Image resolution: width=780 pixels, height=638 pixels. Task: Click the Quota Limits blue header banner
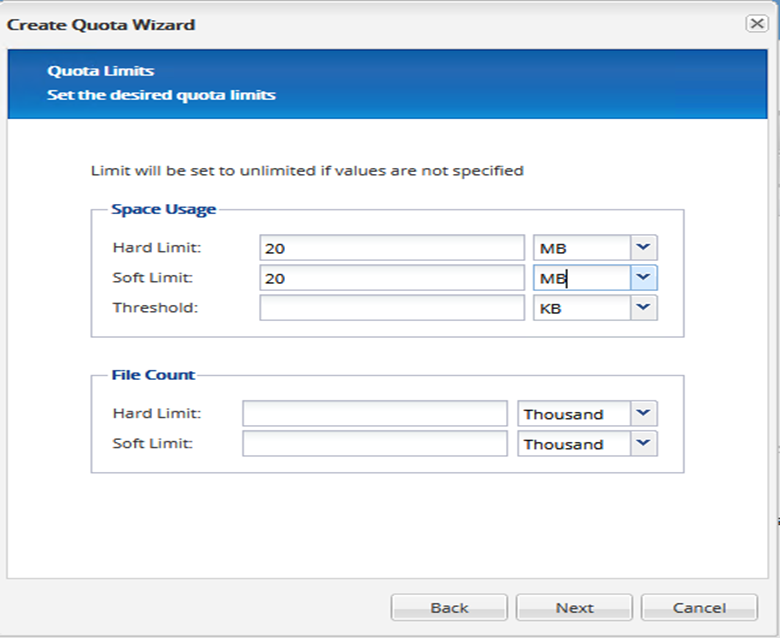click(x=390, y=83)
